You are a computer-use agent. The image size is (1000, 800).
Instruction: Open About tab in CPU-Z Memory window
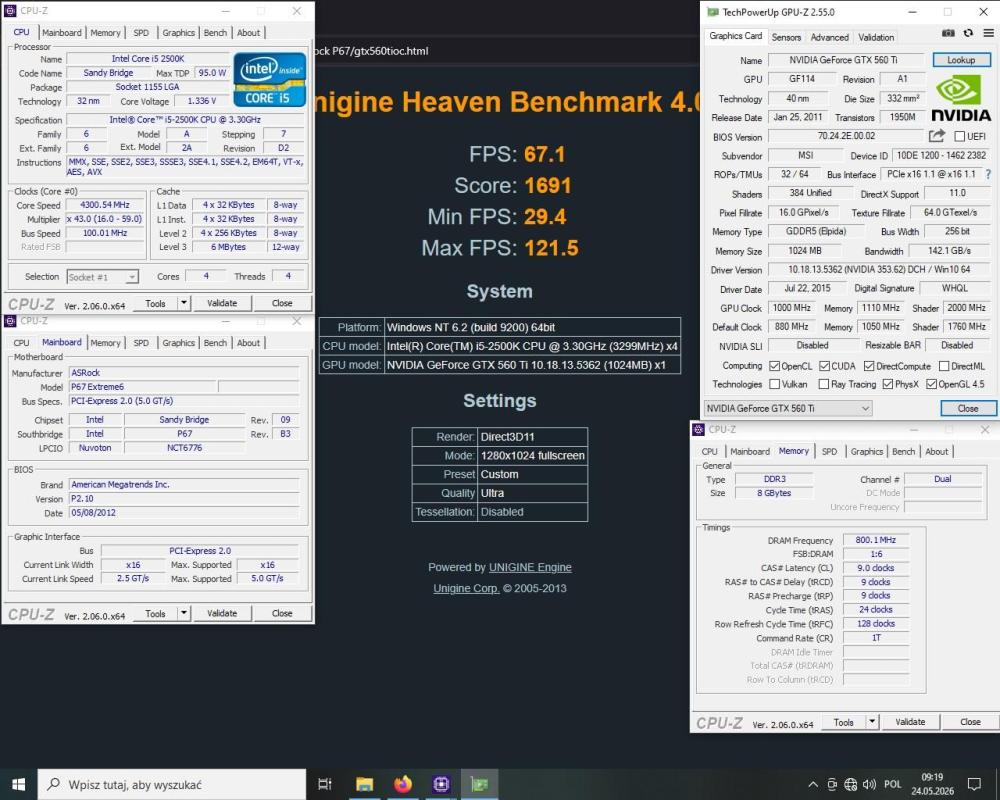(x=936, y=451)
